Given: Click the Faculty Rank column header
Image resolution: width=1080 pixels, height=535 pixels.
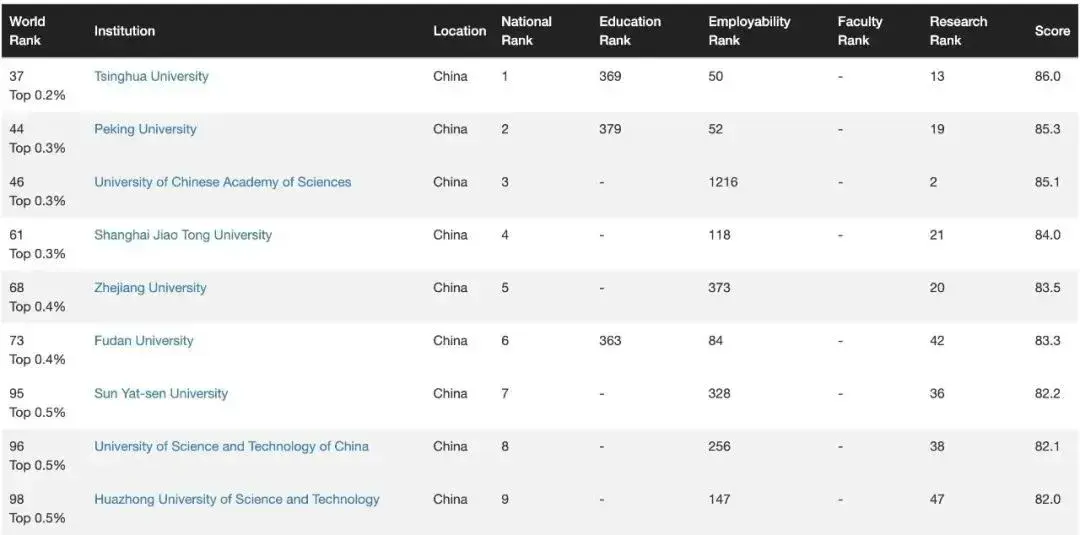Looking at the screenshot, I should [859, 31].
